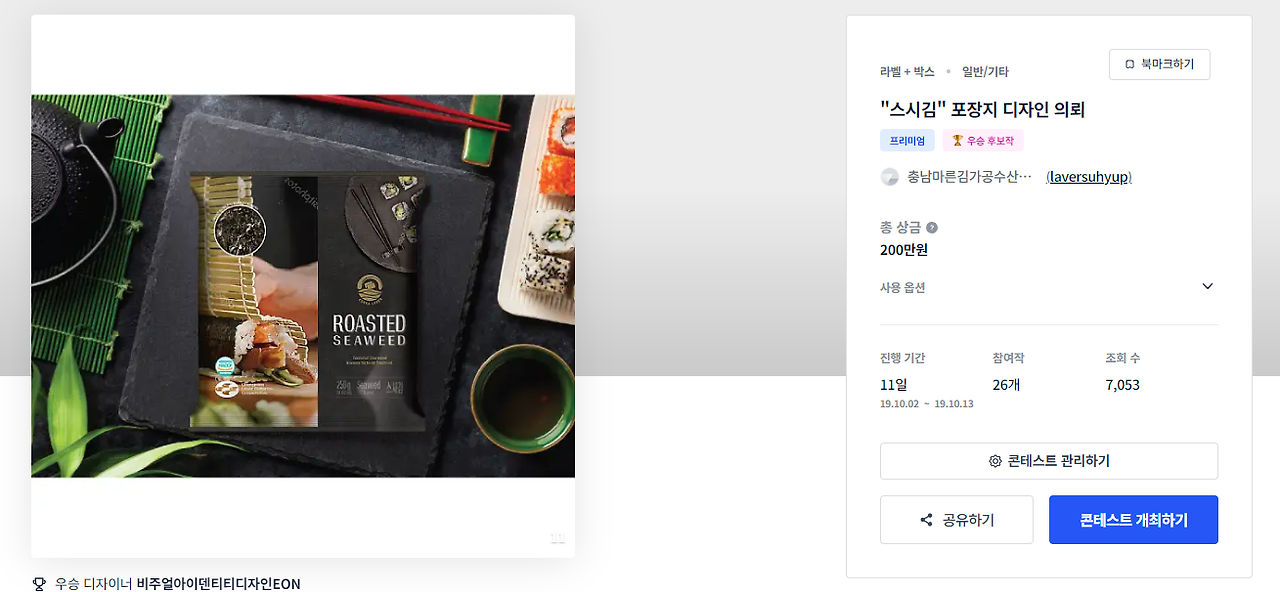This screenshot has width=1280, height=592.
Task: Open the client's round avatar icon
Action: (x=889, y=177)
